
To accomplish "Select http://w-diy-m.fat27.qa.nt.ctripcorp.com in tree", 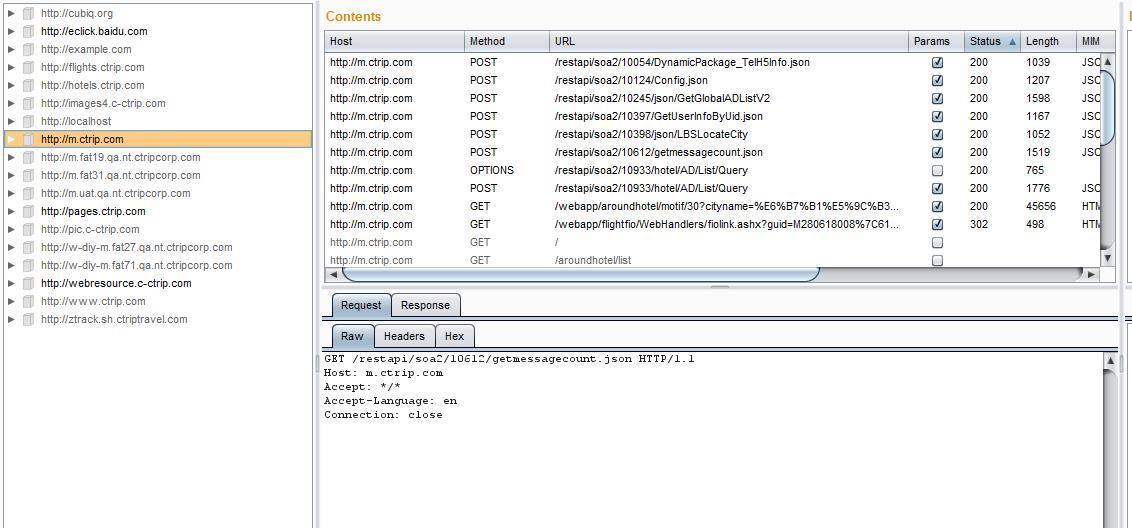I will coord(136,247).
